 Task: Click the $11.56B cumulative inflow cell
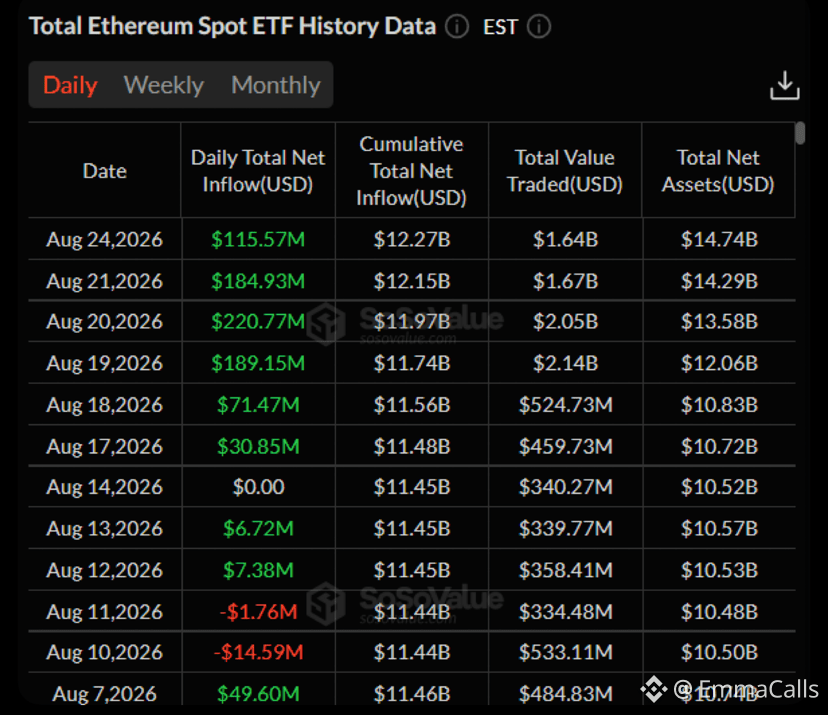click(412, 404)
